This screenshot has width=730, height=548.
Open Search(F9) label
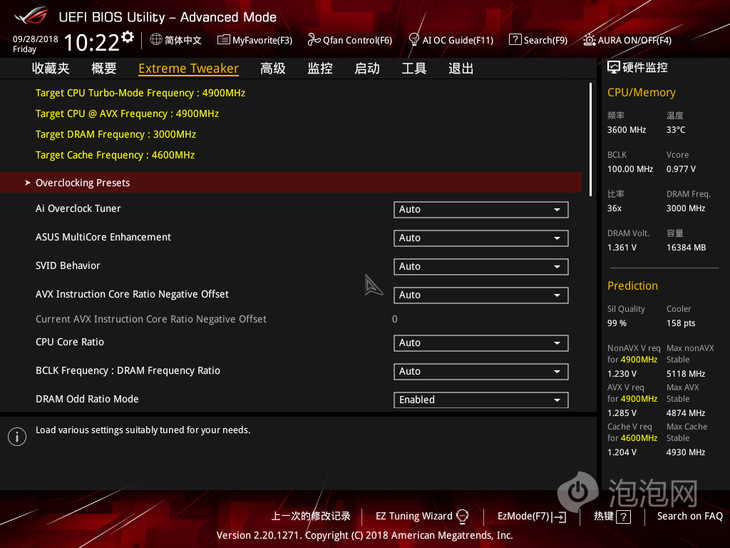545,41
